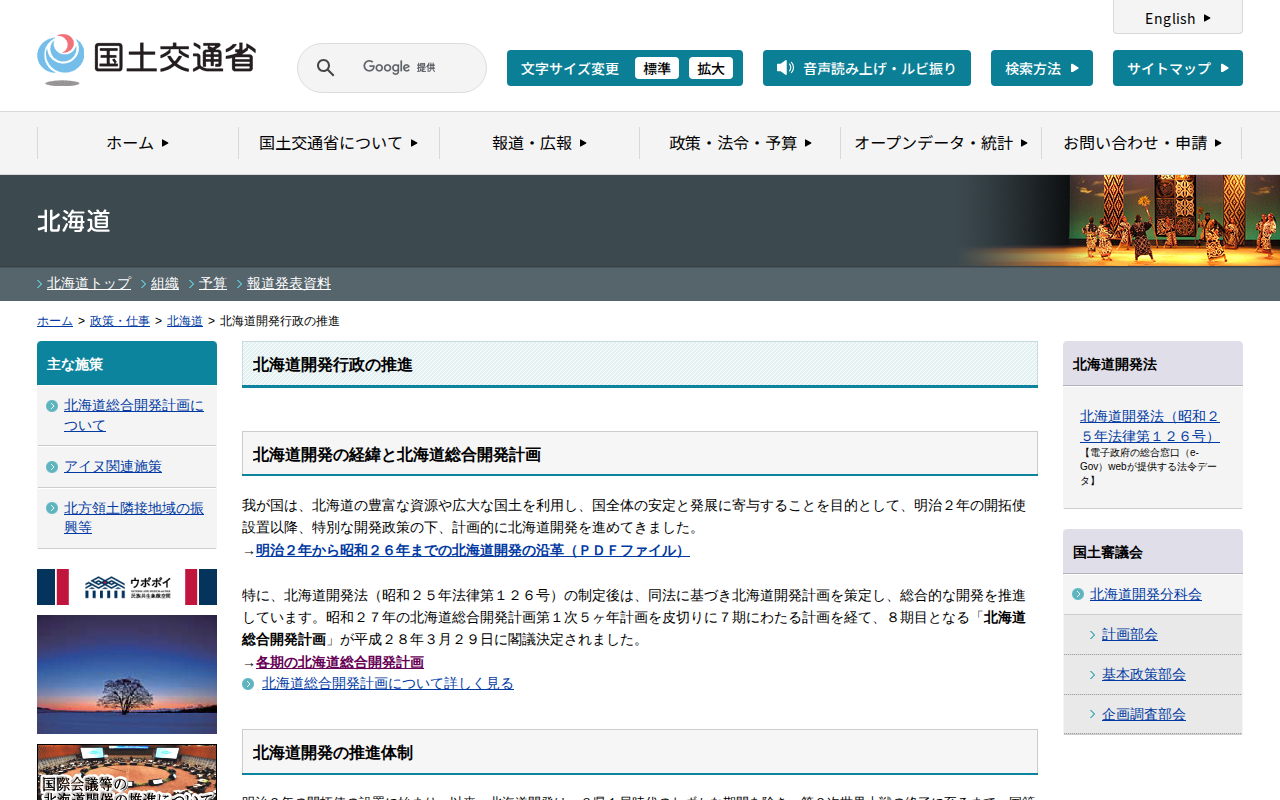1280x800 pixels.
Task: Set font size to 標準
Action: [x=657, y=69]
